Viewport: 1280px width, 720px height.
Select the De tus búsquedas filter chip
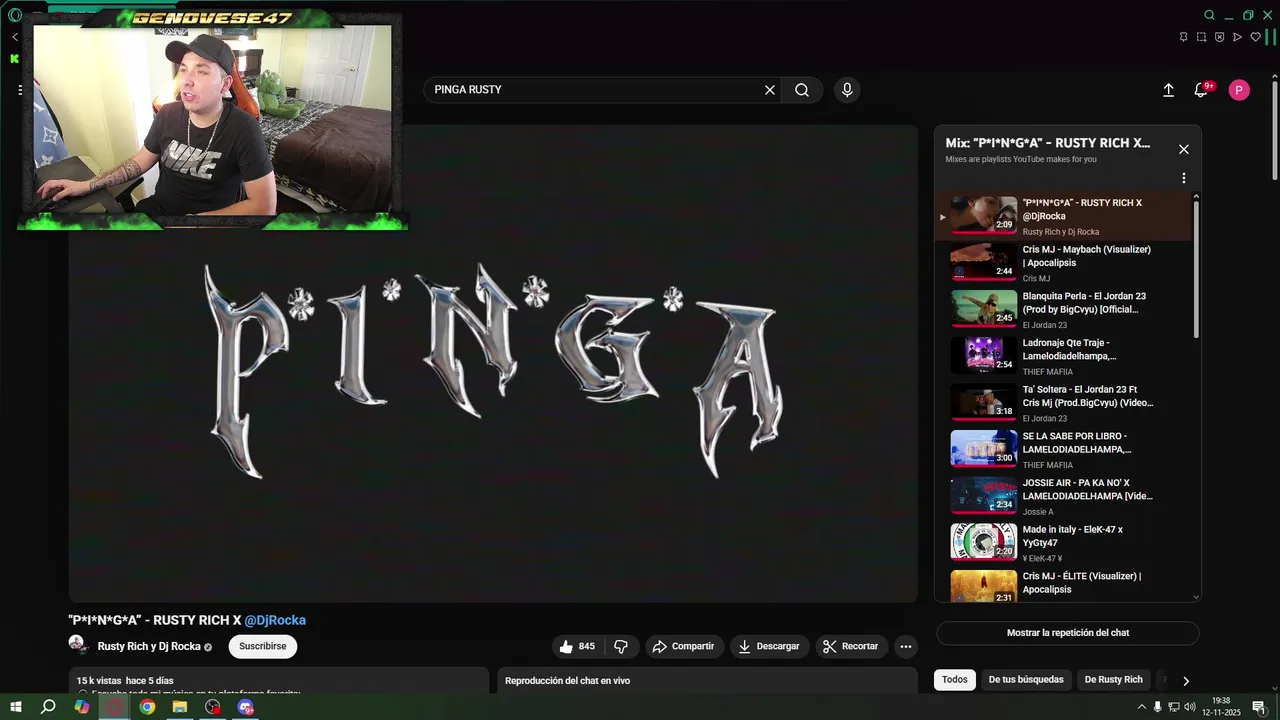(1026, 680)
